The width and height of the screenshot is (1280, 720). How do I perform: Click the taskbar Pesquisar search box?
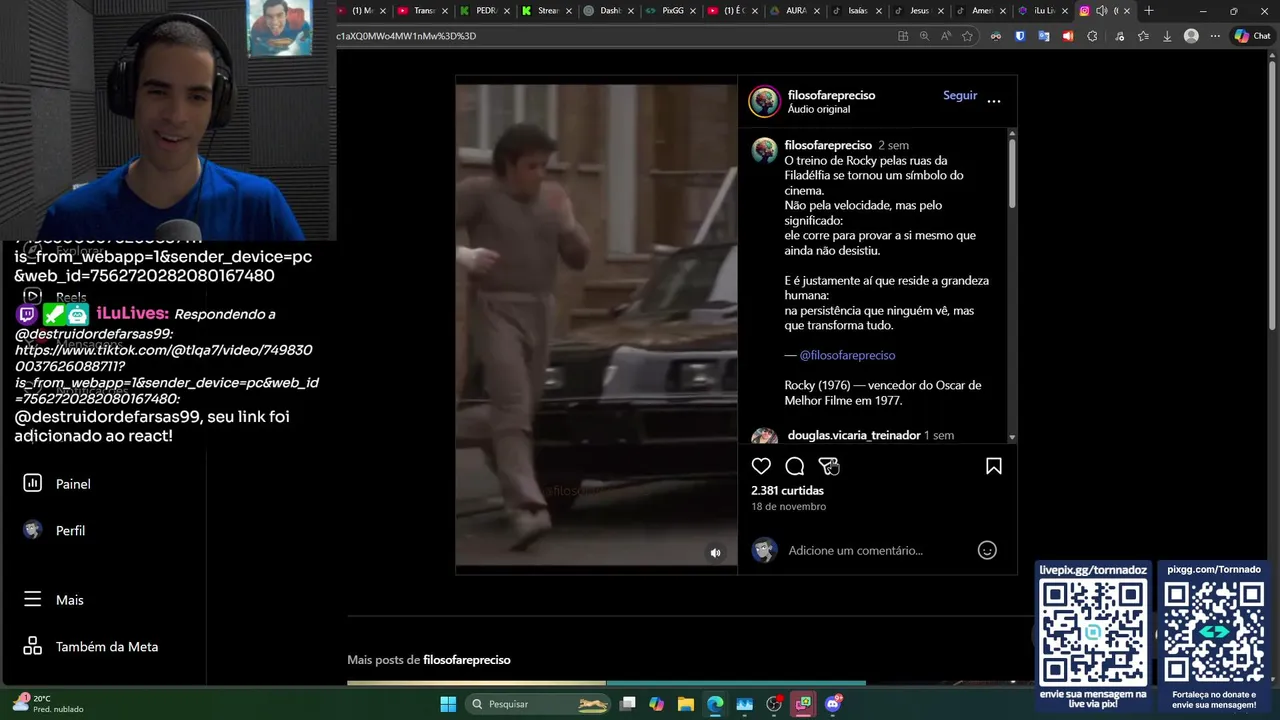[540, 704]
